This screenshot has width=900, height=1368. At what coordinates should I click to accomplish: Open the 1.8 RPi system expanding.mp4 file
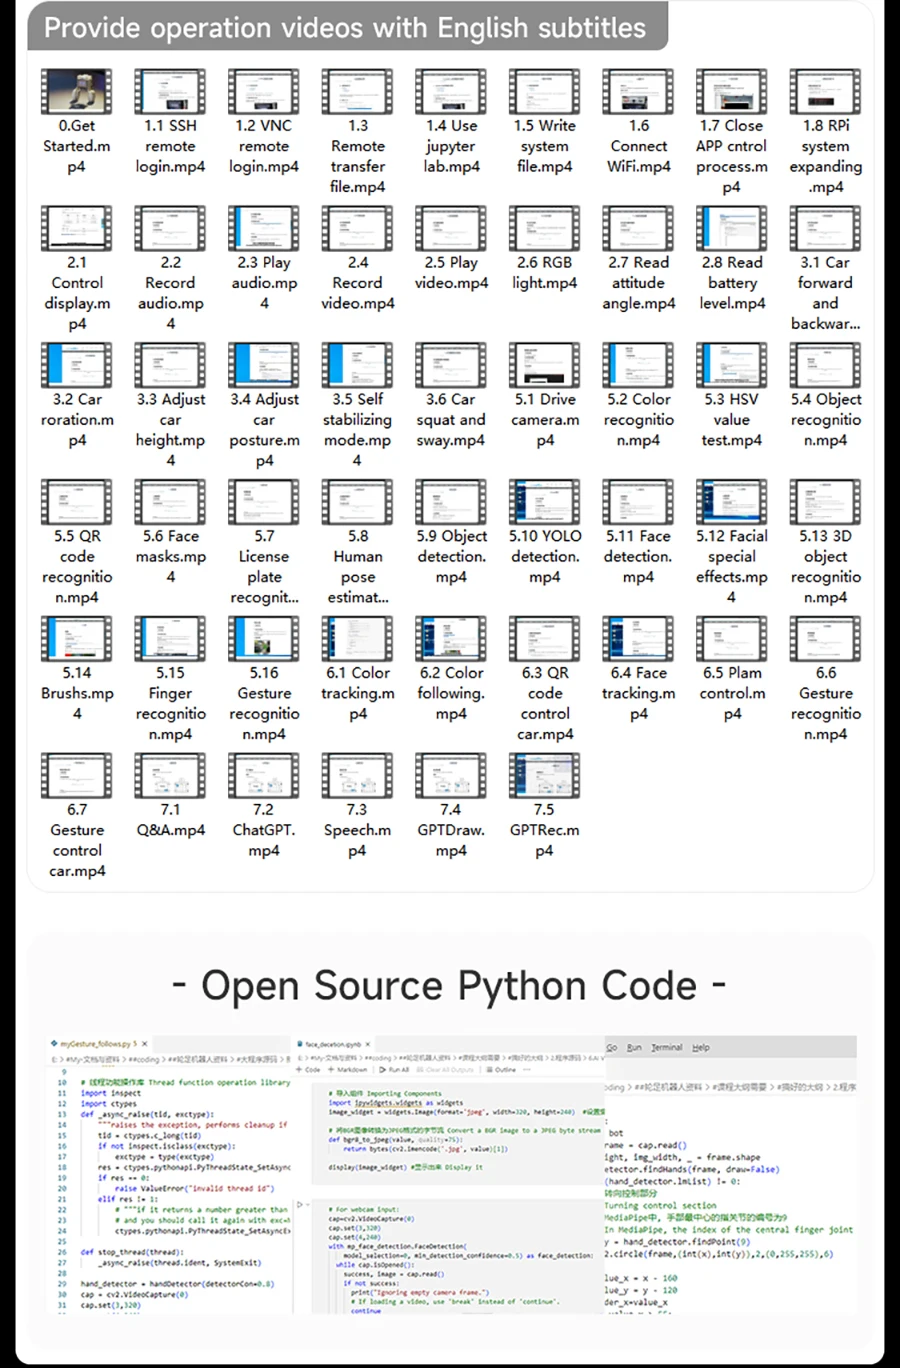tap(825, 92)
